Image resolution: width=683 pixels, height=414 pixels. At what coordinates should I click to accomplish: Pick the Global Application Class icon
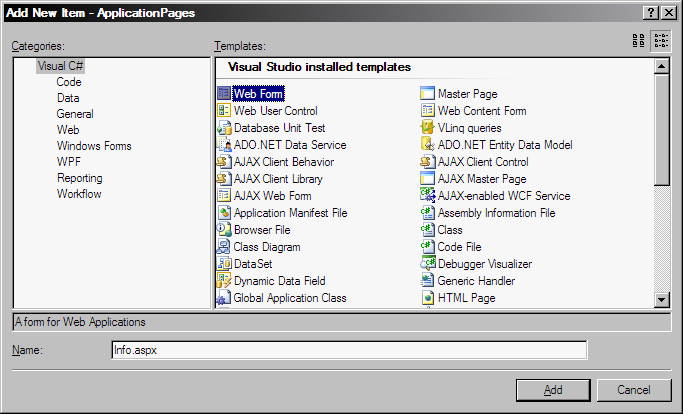(x=223, y=297)
